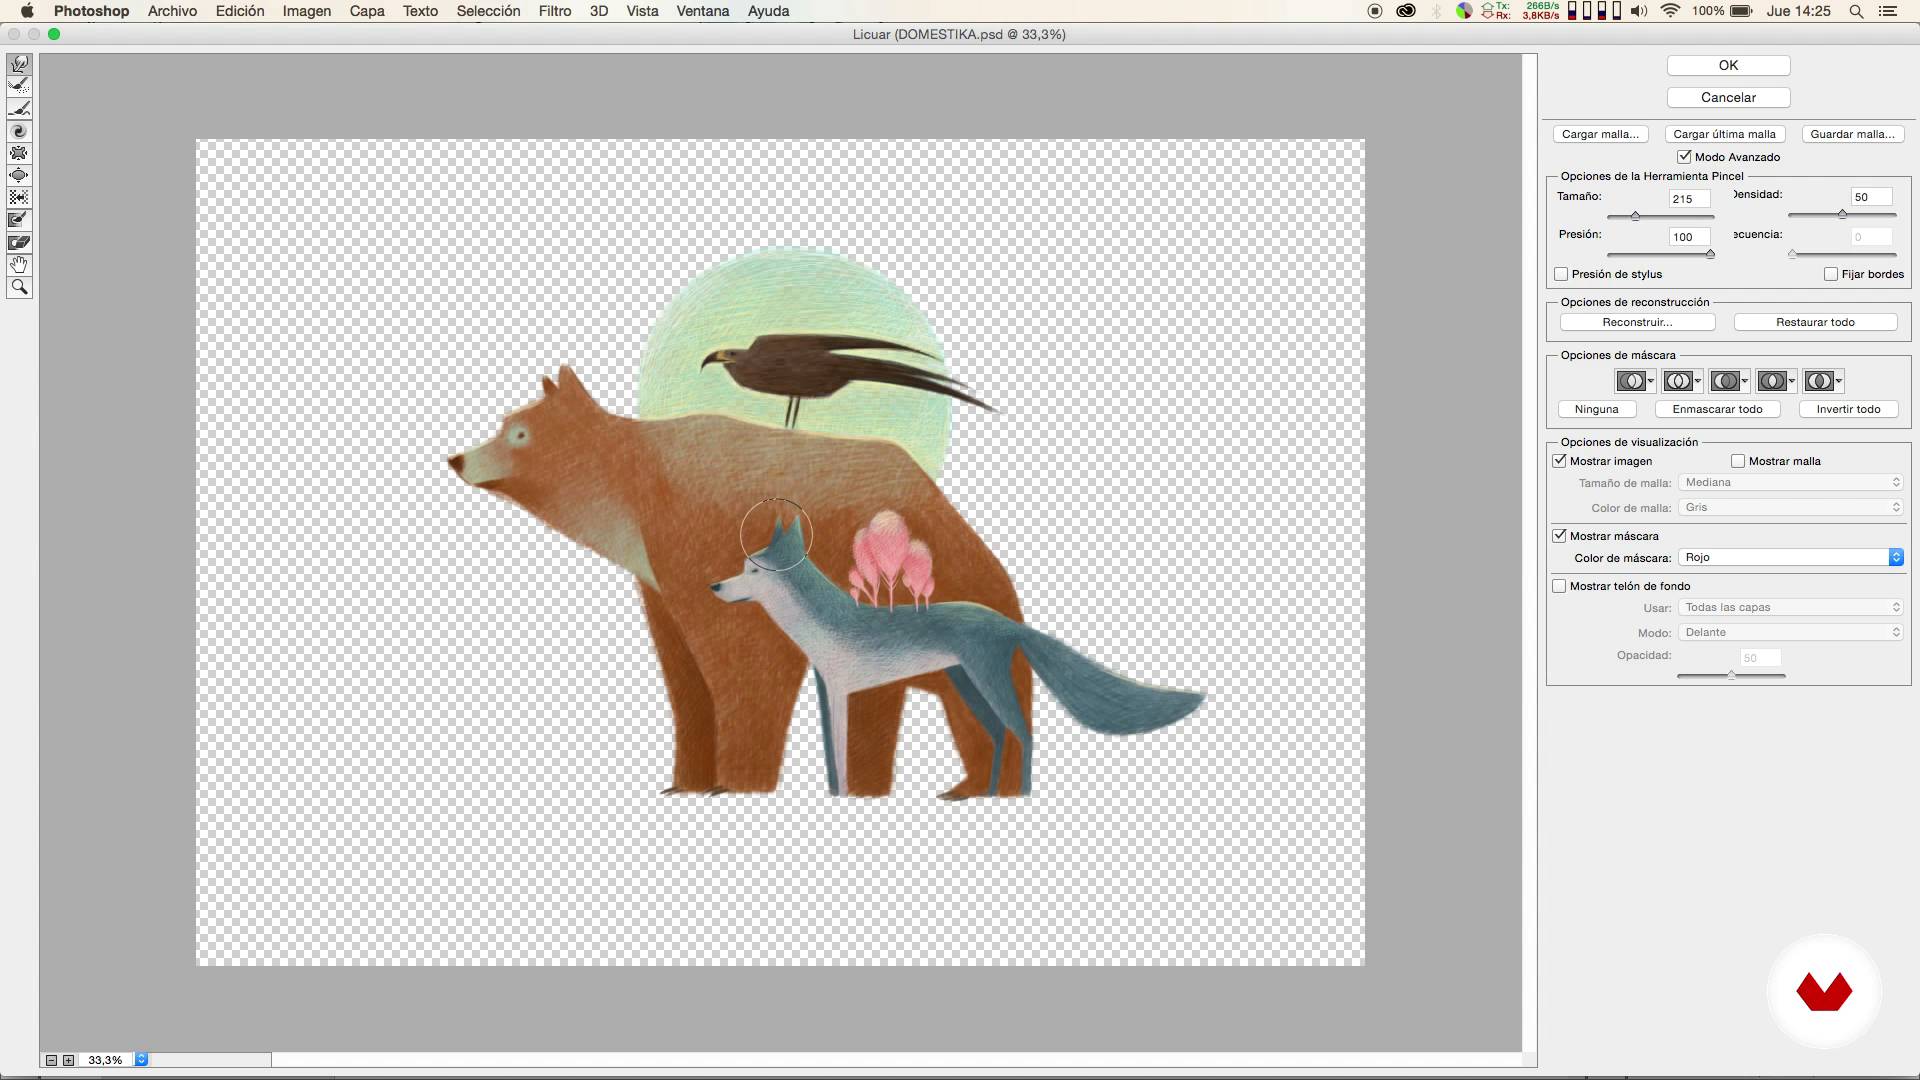The height and width of the screenshot is (1080, 1920).
Task: Open the Imagen menu
Action: click(307, 11)
